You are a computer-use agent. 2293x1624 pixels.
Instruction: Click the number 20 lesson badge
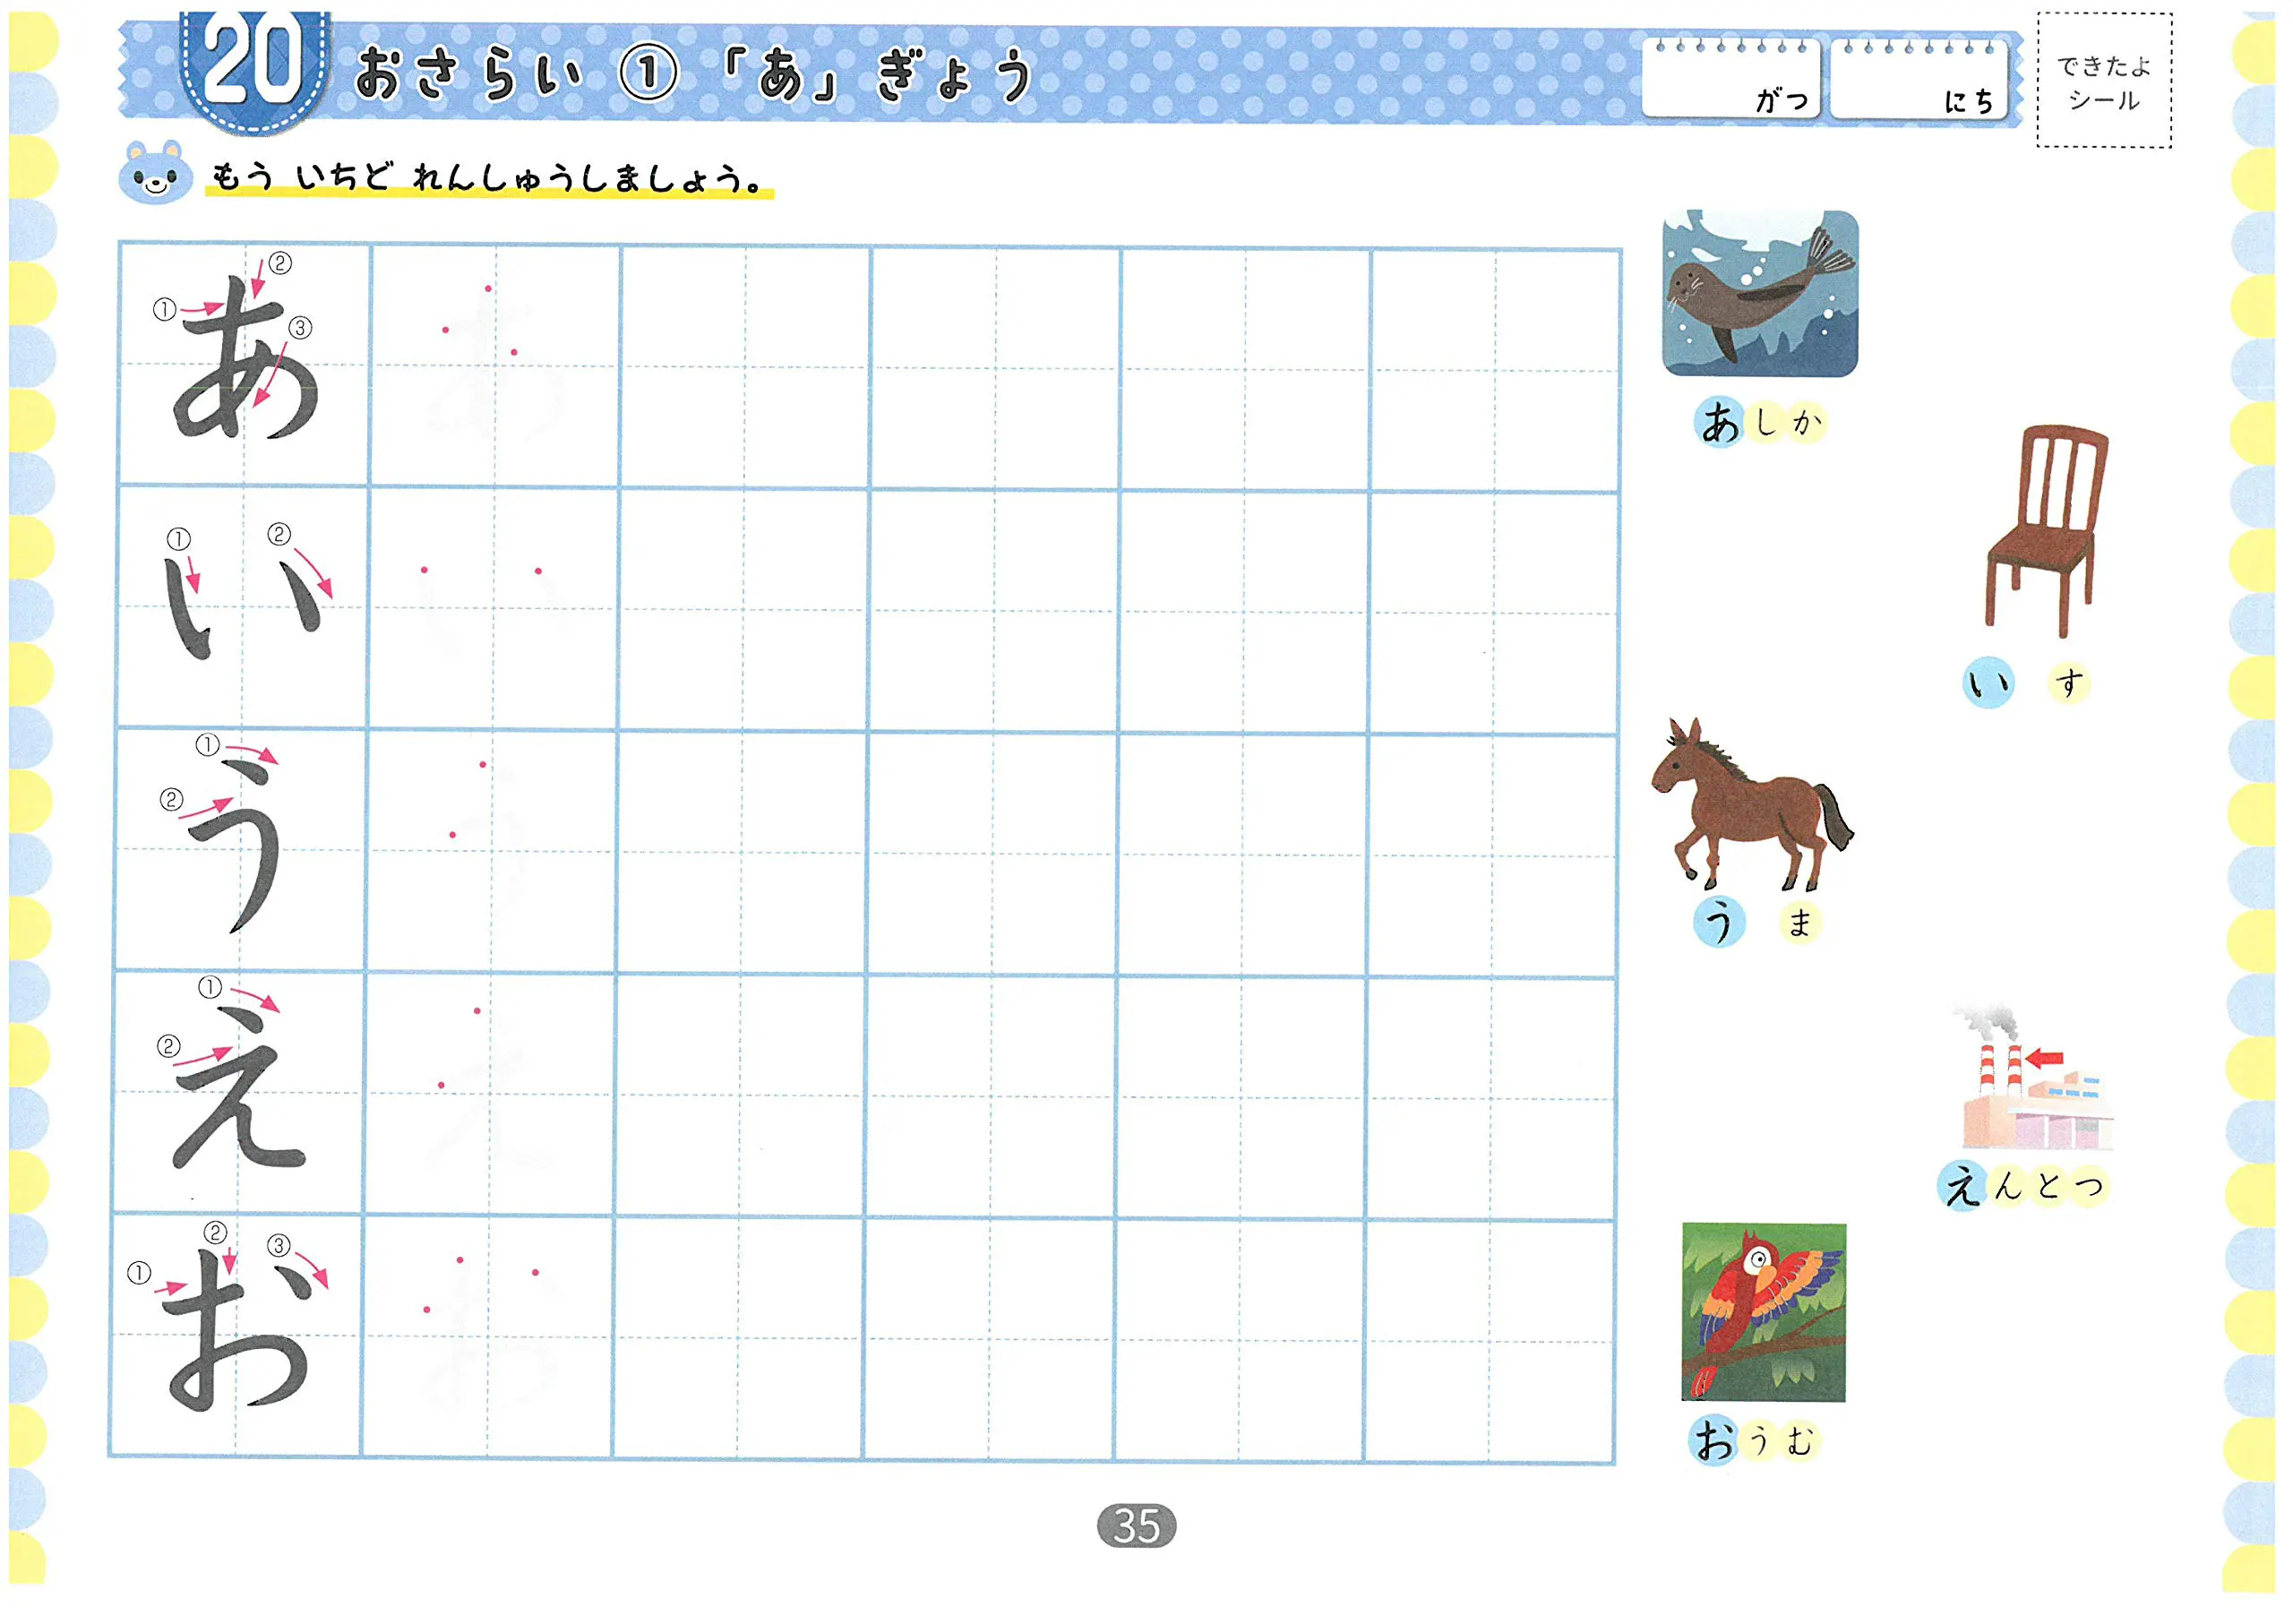[x=254, y=70]
